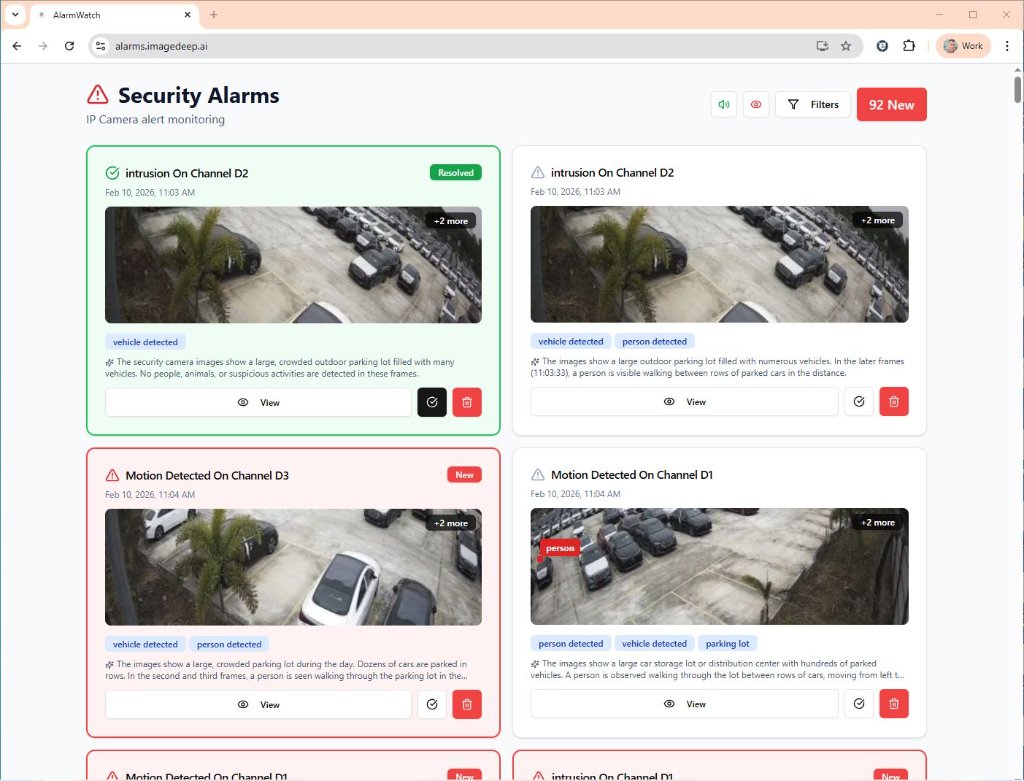1024x781 pixels.
Task: Open resolved intrusion D2 camera thumbnail
Action: (293, 265)
